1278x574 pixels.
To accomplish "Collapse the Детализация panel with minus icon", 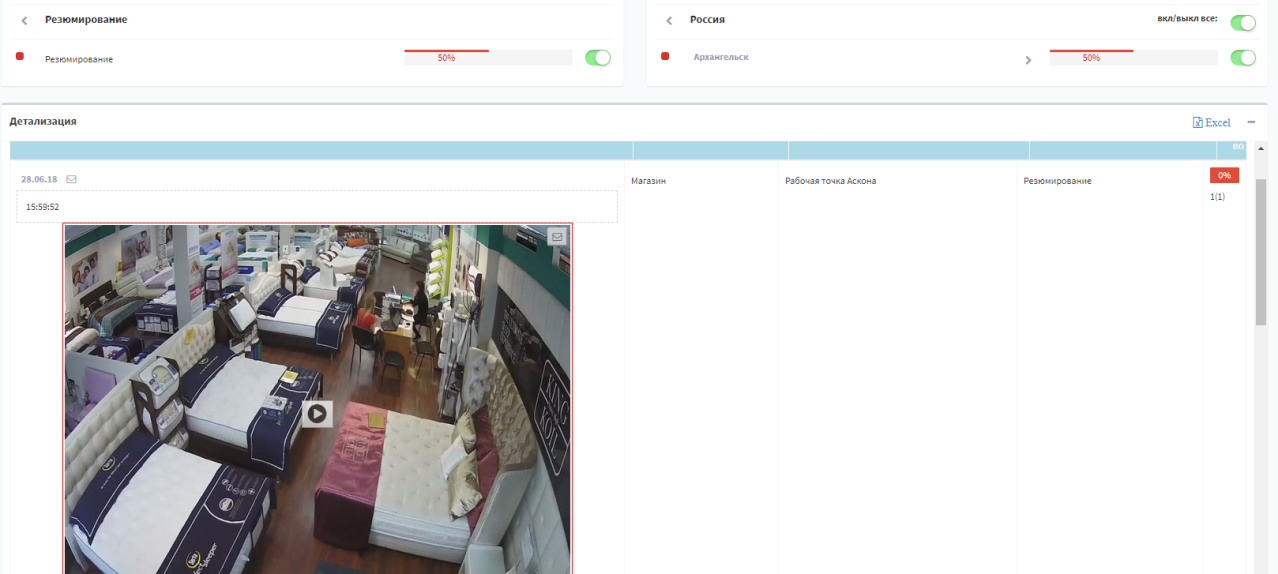I will click(1251, 122).
